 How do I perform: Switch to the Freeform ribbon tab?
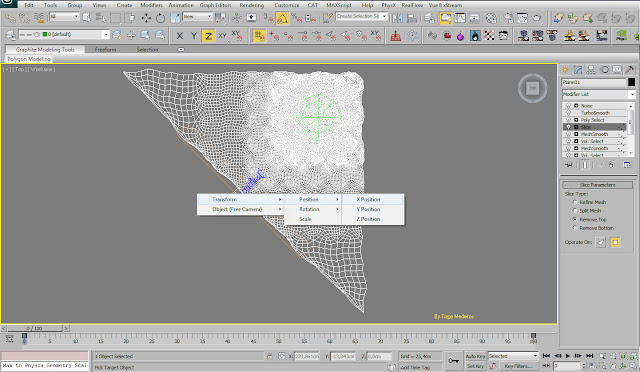coord(105,50)
